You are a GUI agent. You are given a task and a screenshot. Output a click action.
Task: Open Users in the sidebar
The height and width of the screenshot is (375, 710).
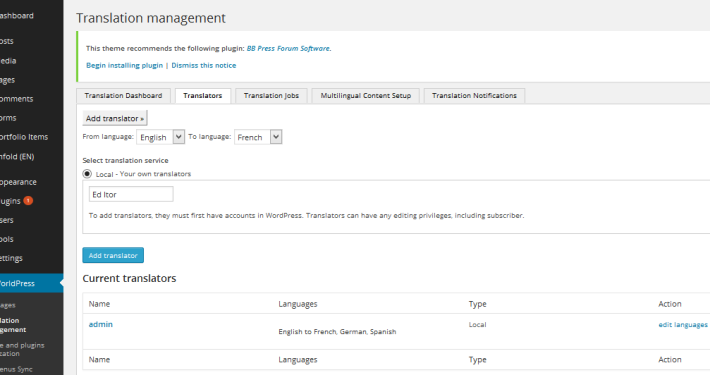pos(7,220)
